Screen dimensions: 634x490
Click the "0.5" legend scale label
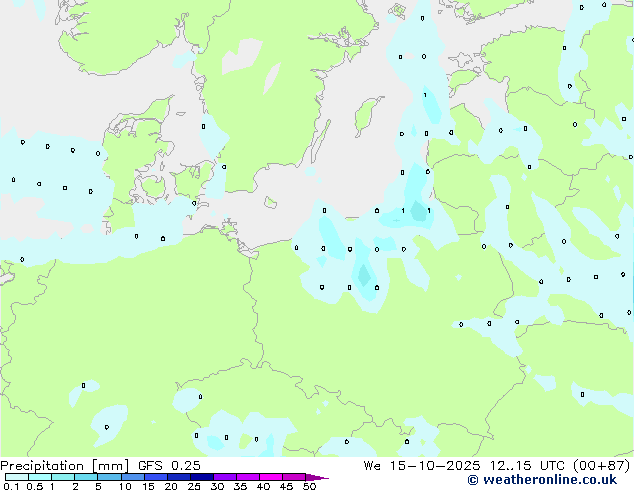coord(35,486)
